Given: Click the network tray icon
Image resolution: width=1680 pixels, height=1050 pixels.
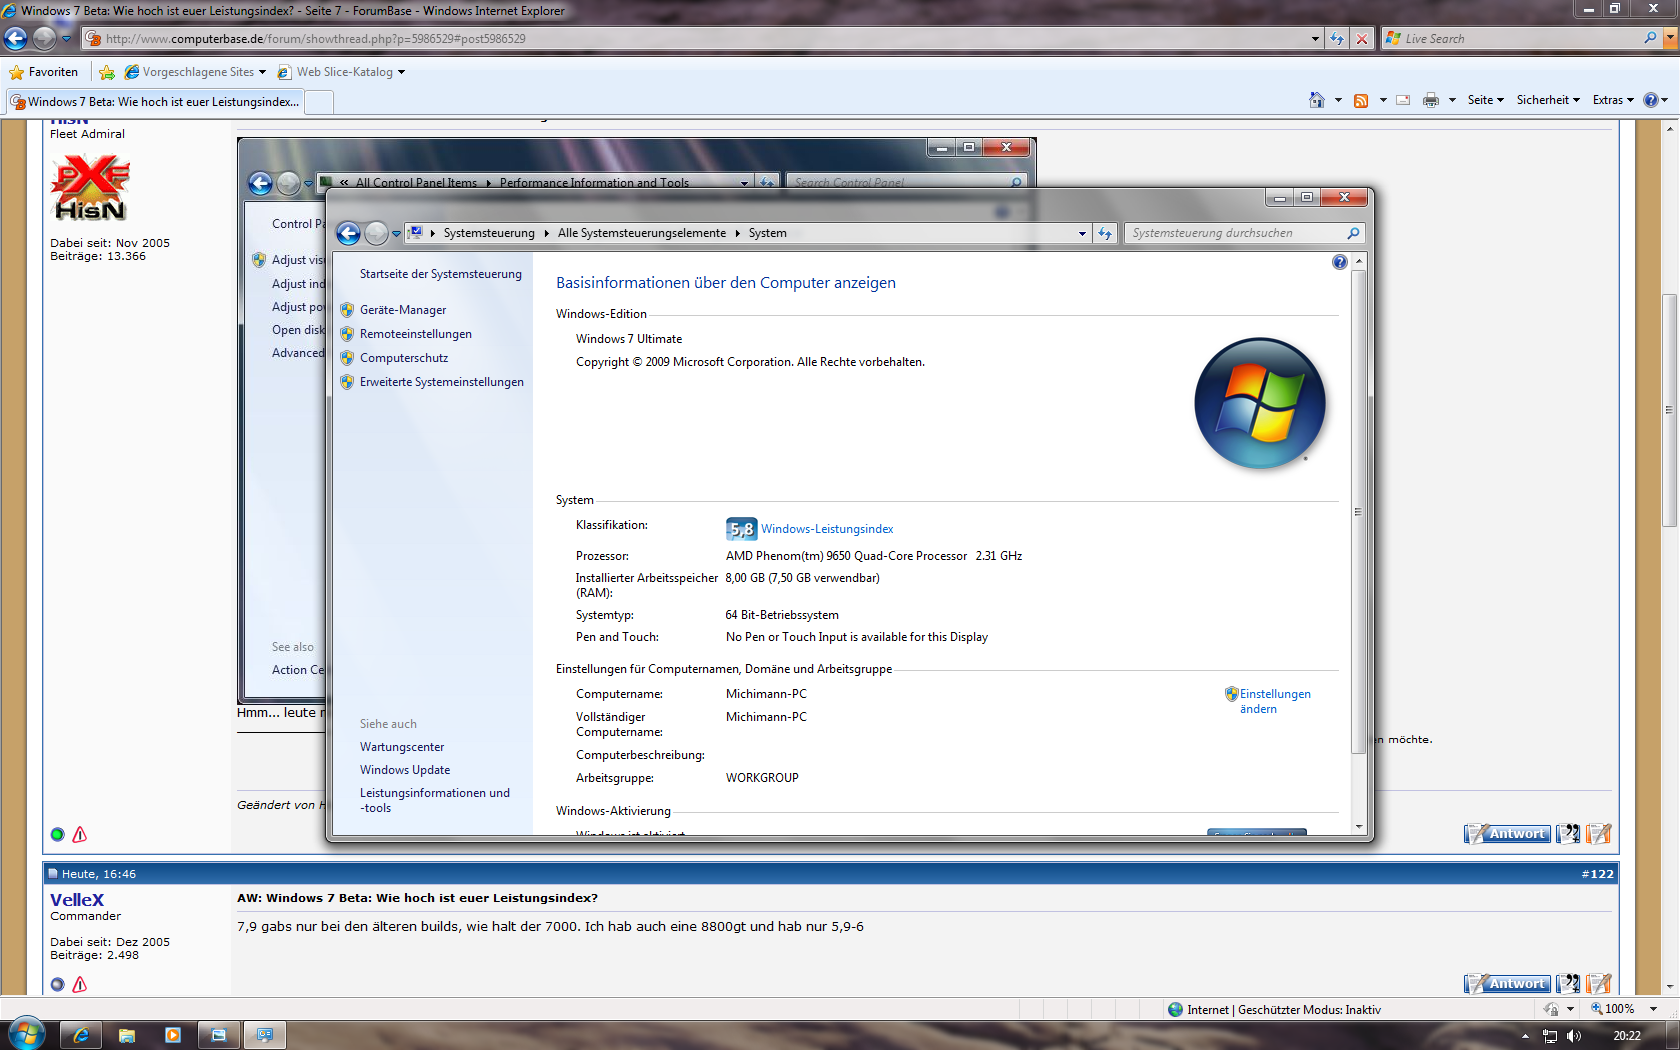Looking at the screenshot, I should (1550, 1036).
